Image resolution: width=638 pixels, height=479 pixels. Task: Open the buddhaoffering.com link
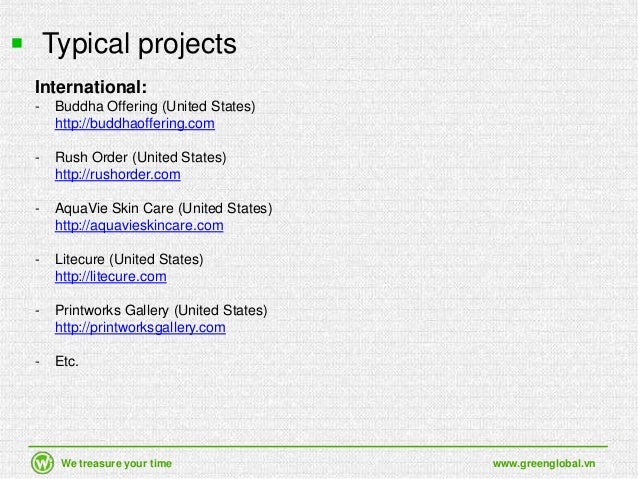coord(135,123)
